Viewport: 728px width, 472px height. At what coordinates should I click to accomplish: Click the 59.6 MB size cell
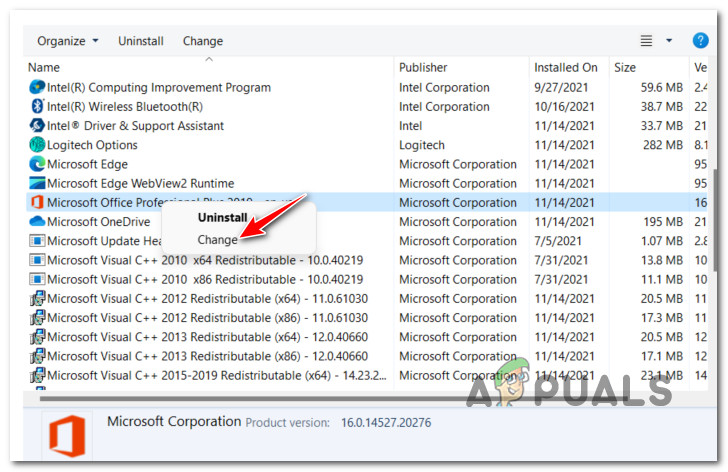[662, 87]
